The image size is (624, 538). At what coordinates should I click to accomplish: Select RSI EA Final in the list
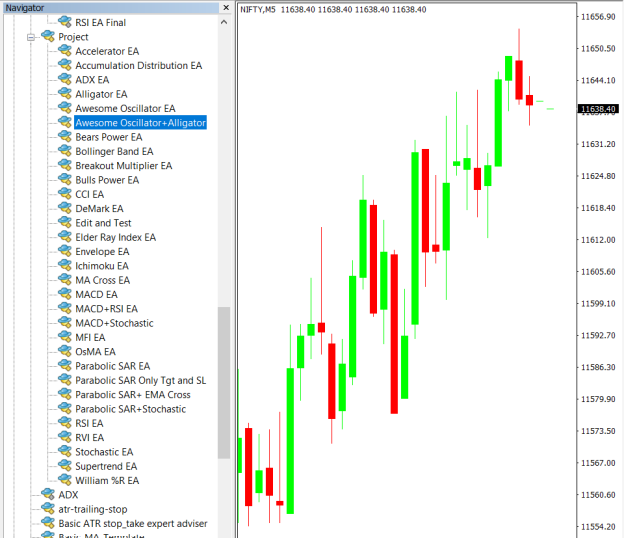(101, 23)
